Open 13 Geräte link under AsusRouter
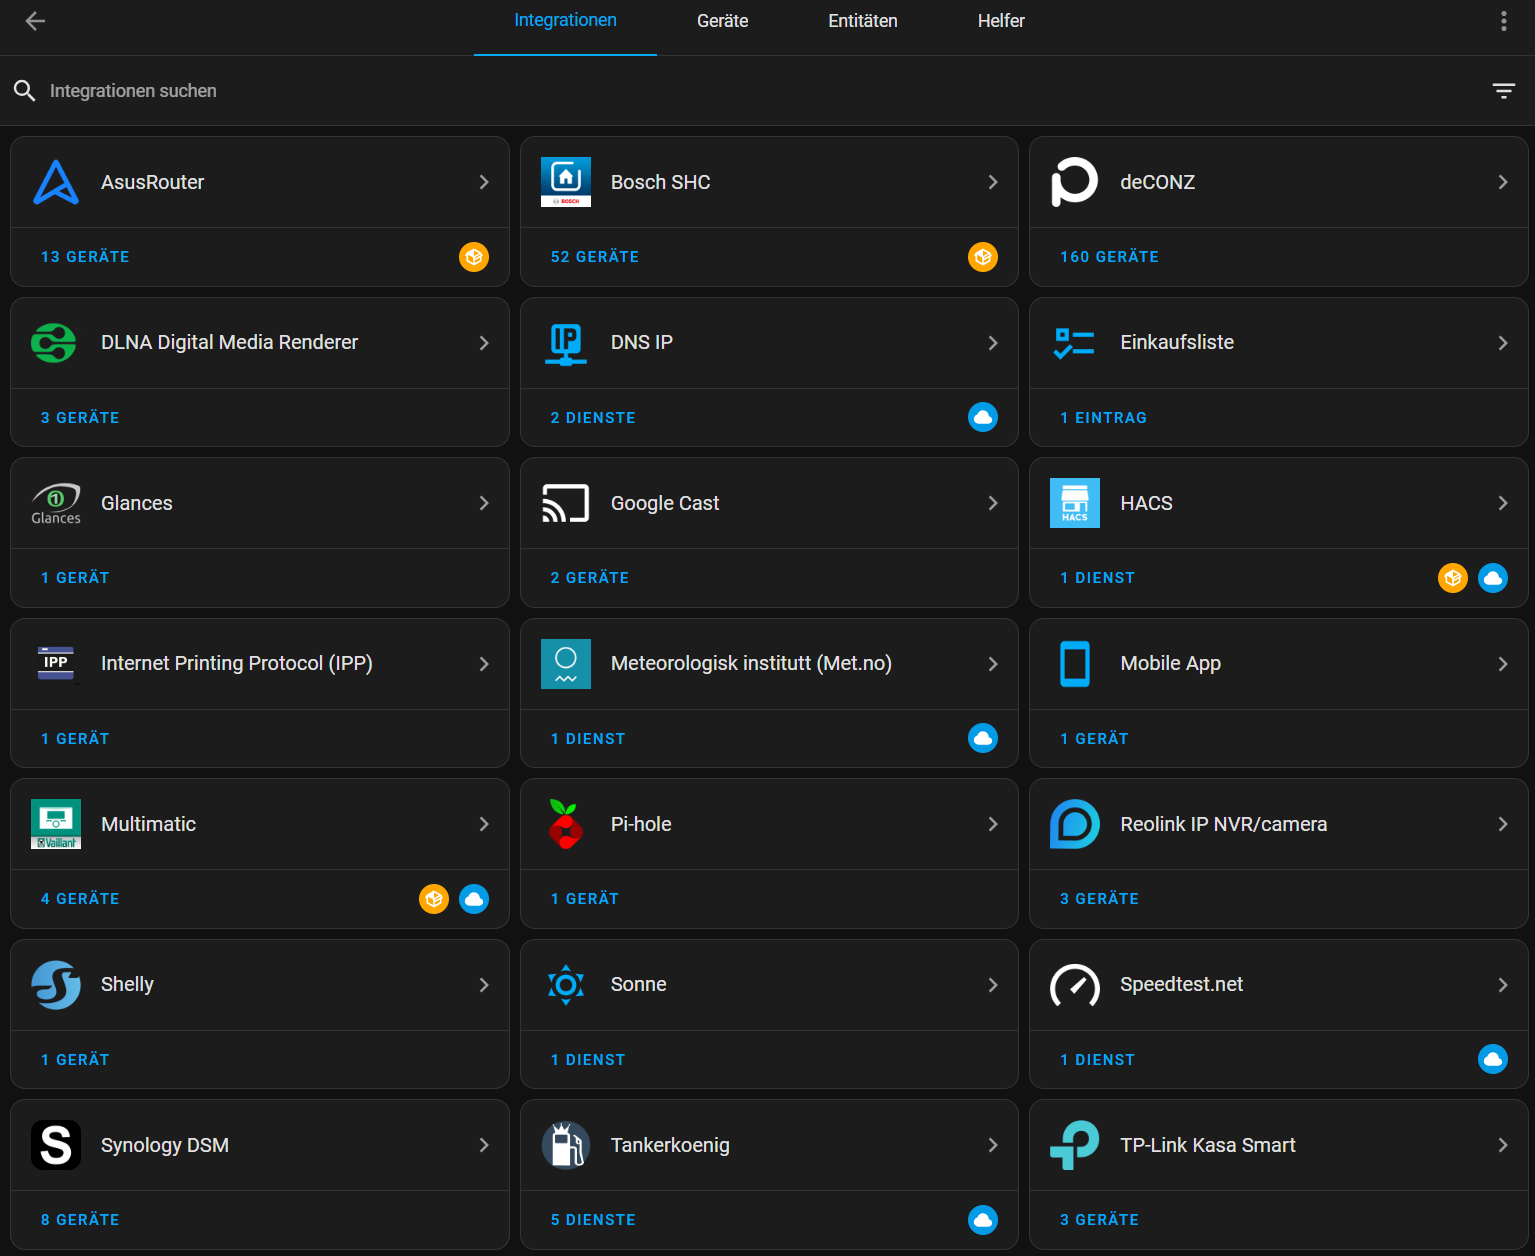The width and height of the screenshot is (1535, 1256). (x=85, y=257)
